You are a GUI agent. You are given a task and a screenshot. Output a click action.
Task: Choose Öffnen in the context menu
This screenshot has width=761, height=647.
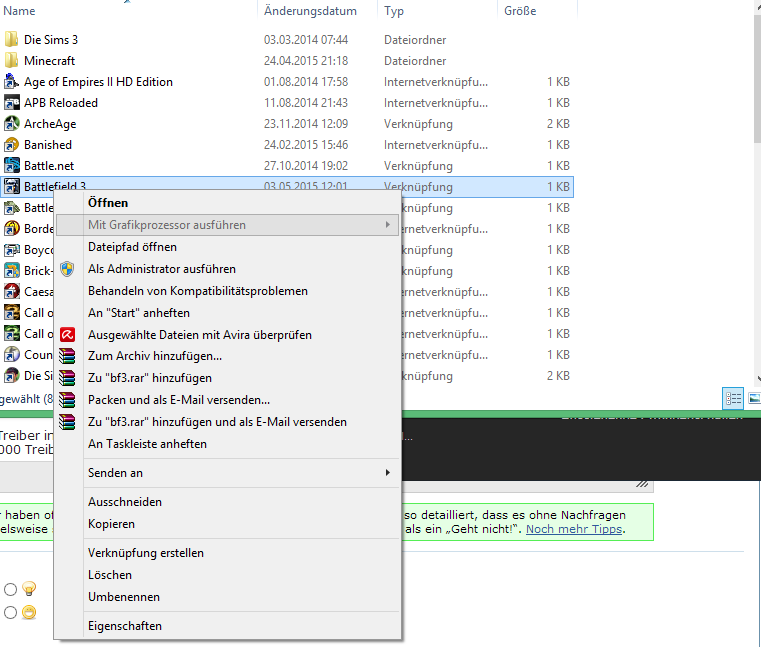coord(108,203)
